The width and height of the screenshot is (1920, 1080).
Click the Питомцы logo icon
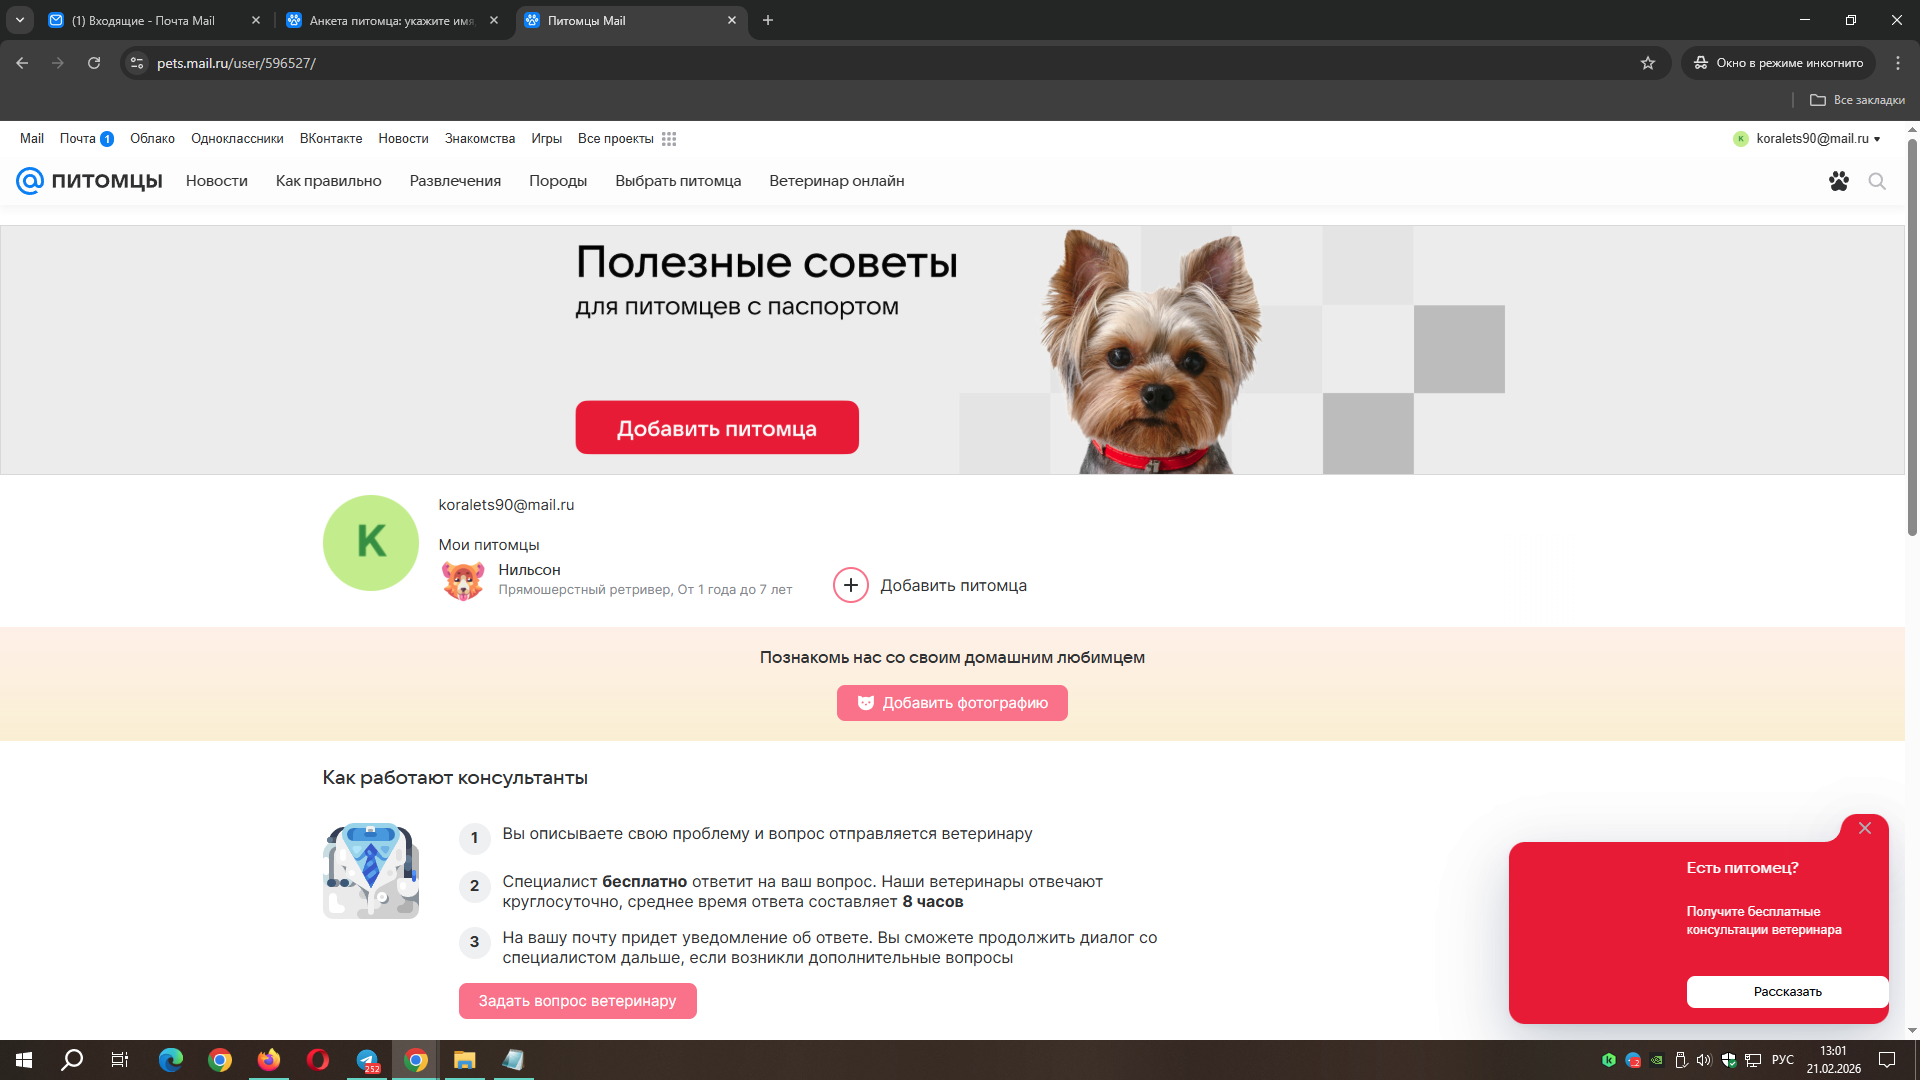pyautogui.click(x=30, y=181)
